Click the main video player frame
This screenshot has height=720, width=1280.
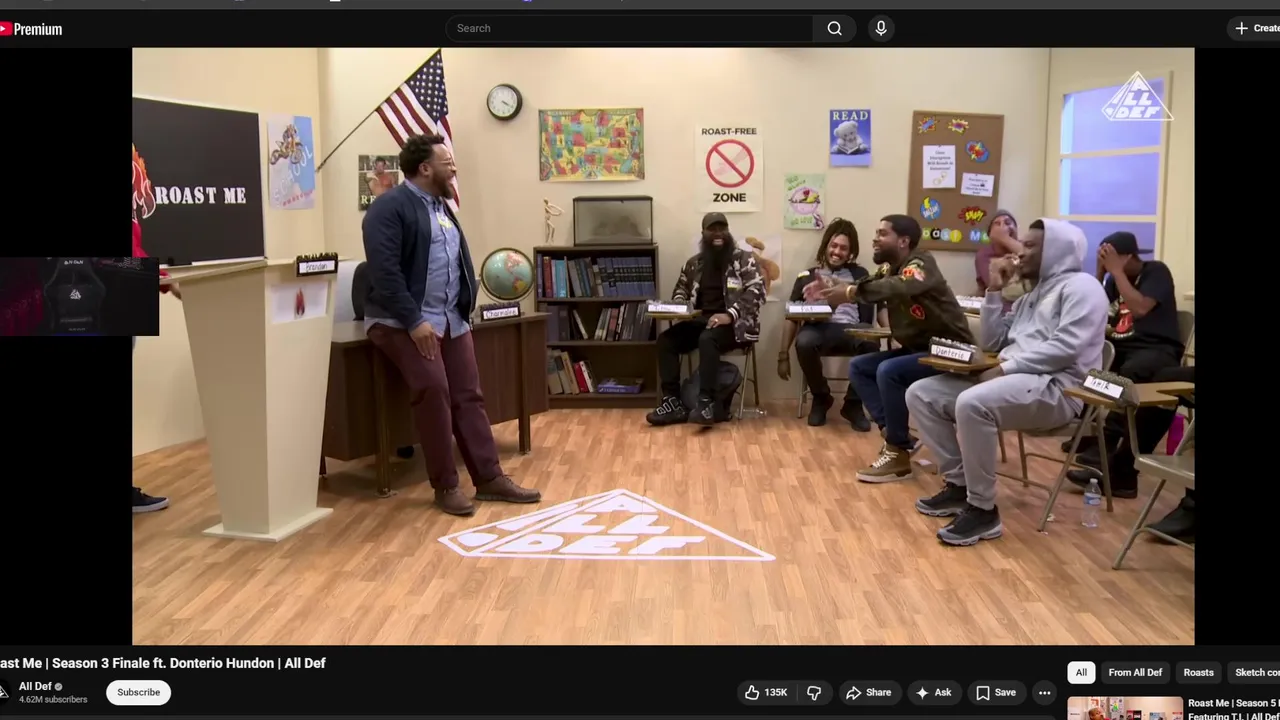point(663,346)
